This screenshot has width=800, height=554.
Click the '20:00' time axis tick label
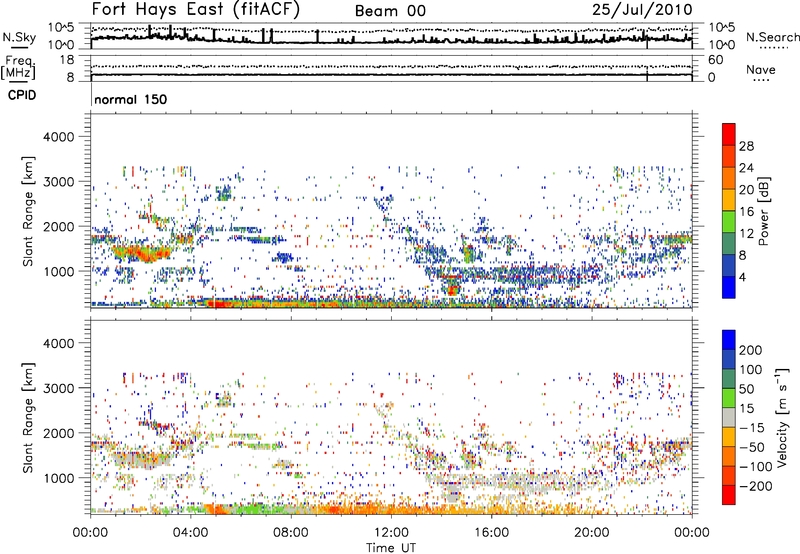click(x=592, y=533)
